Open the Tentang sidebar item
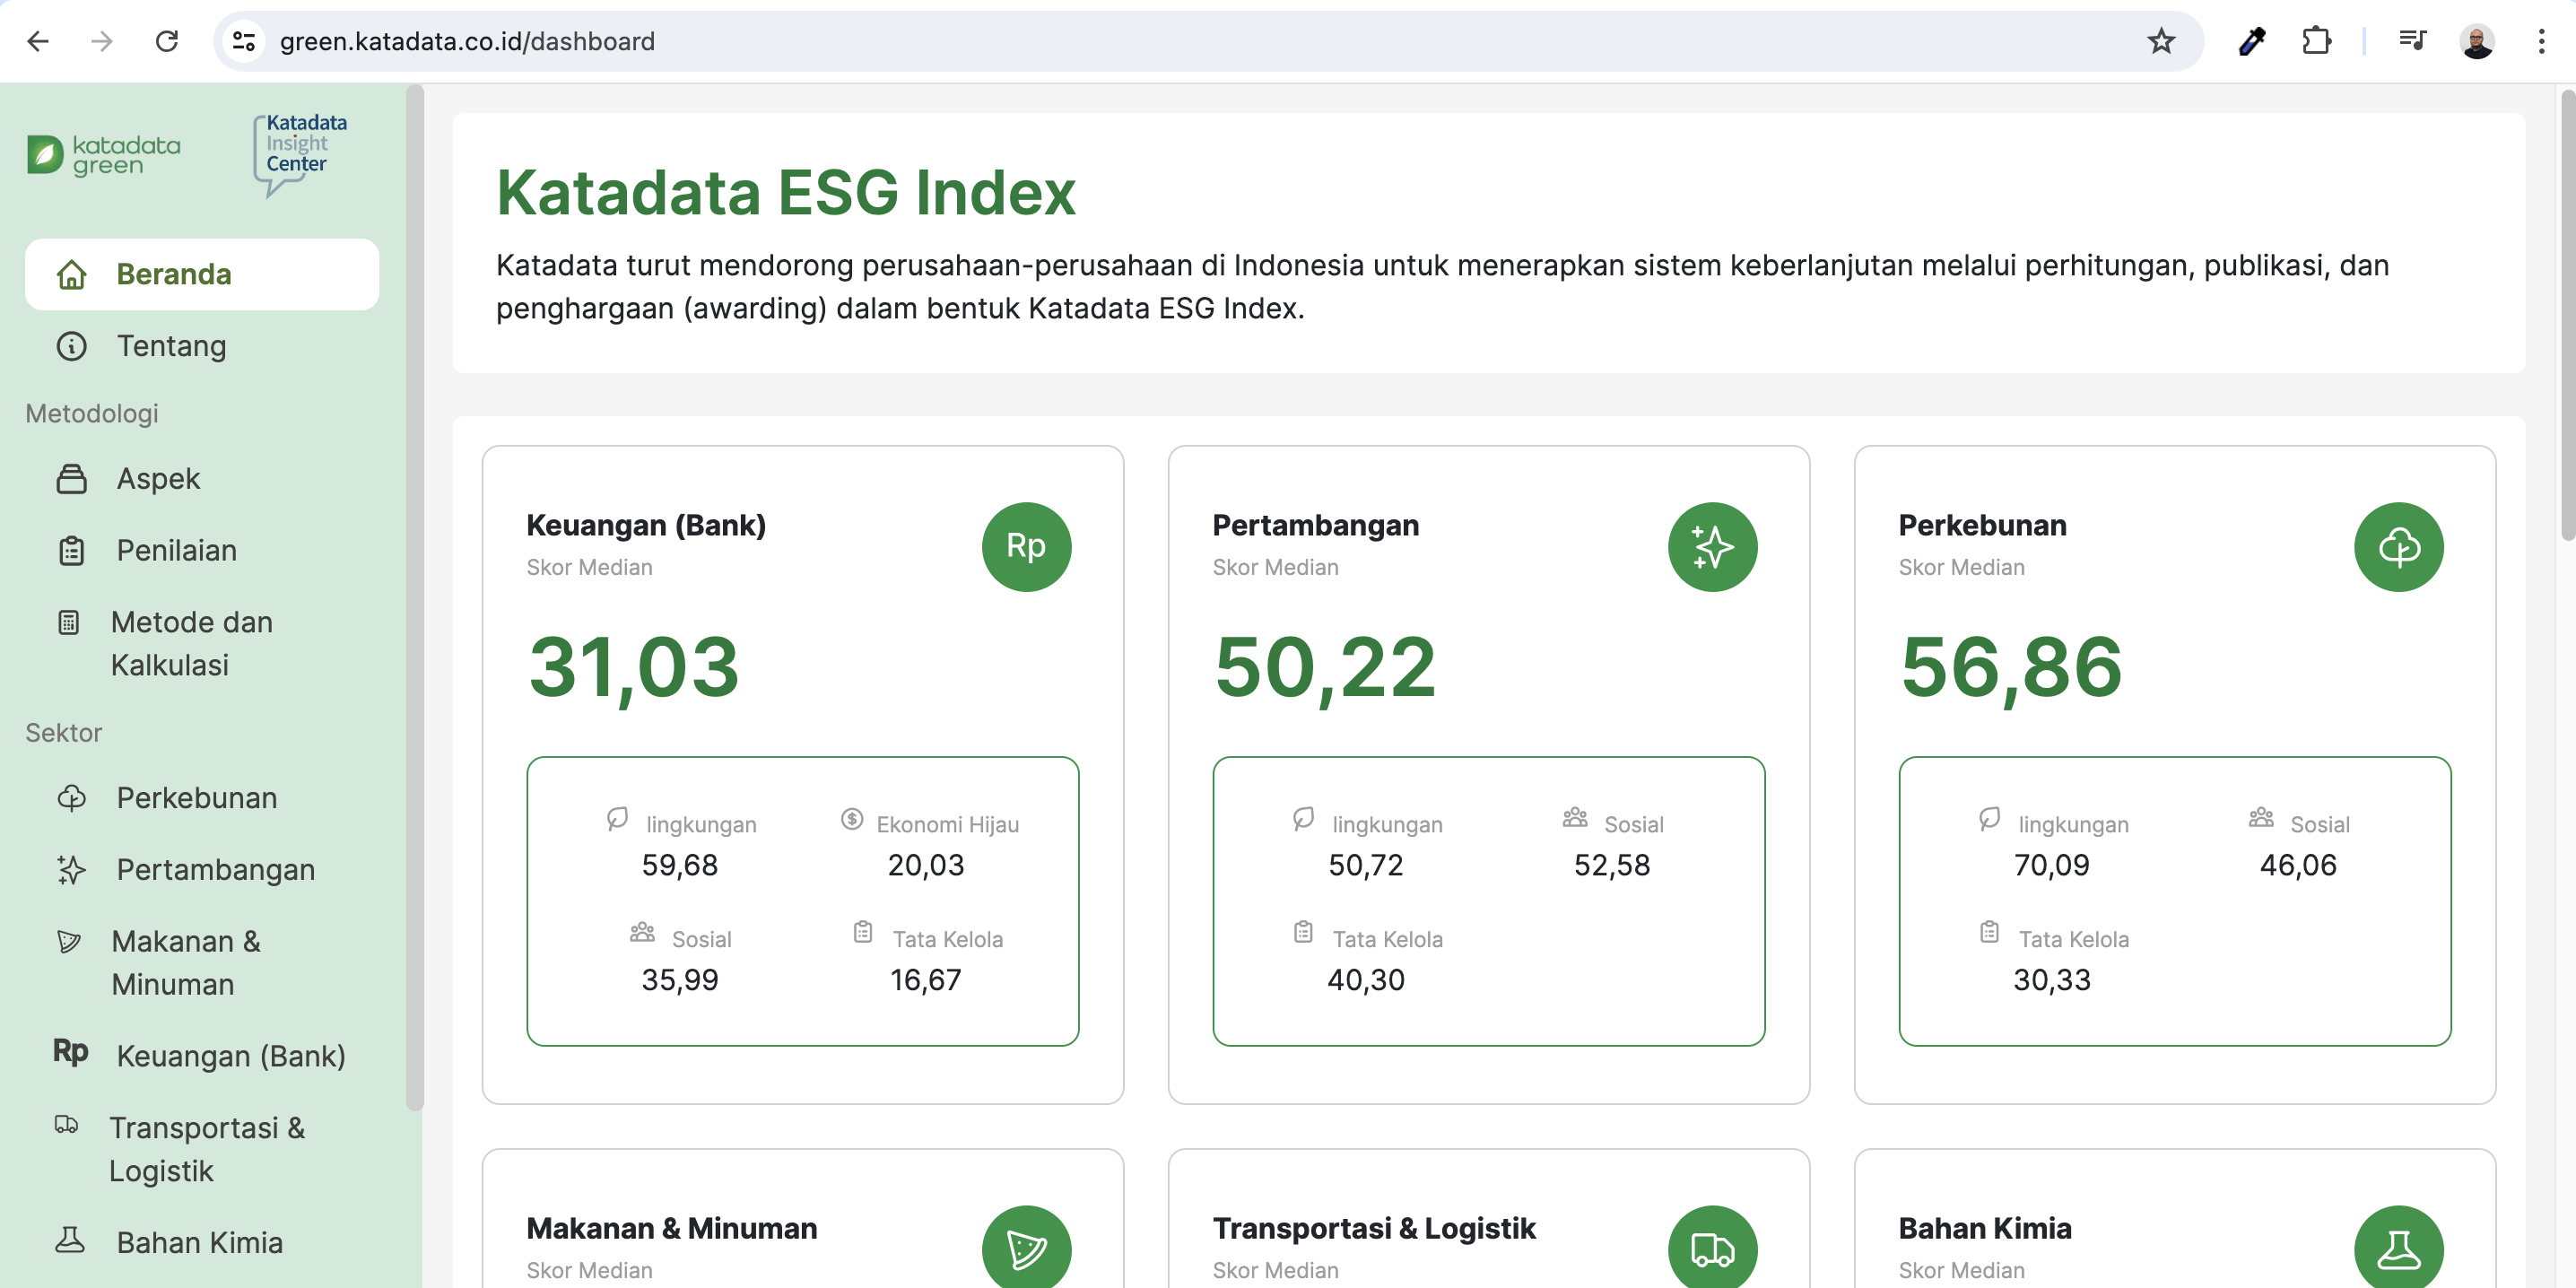2576x1288 pixels. coord(202,346)
